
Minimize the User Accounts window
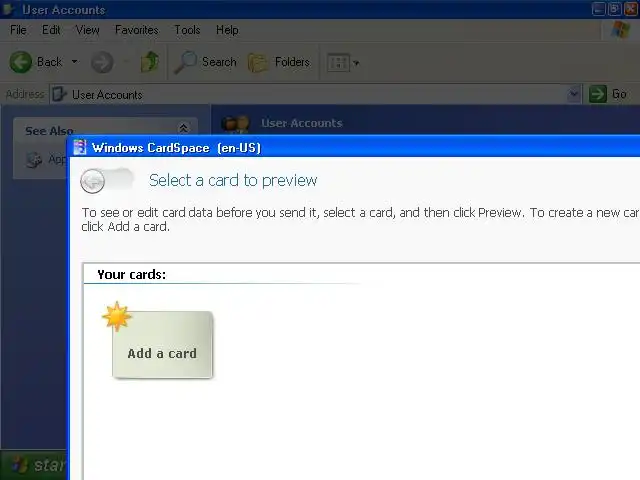598,9
